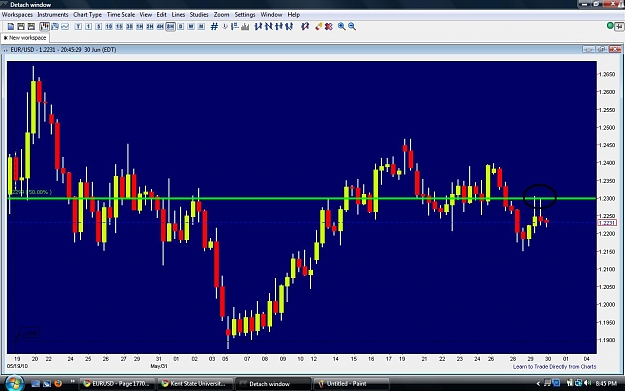Click the red-marked line edit tool icon

pos(305,27)
